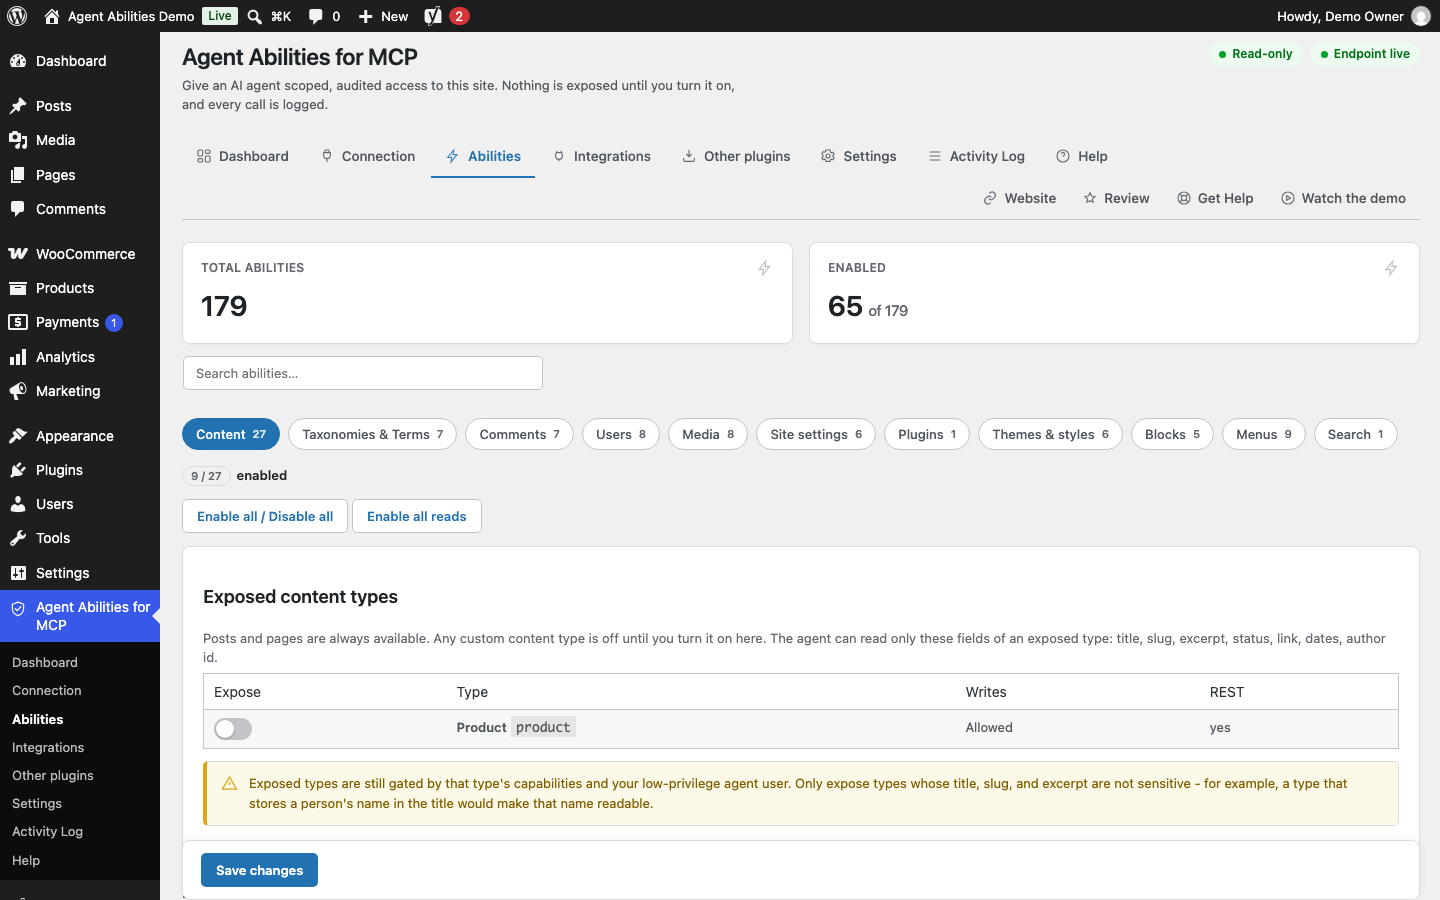This screenshot has width=1440, height=900.
Task: Open the Watch the demo link
Action: pyautogui.click(x=1344, y=198)
